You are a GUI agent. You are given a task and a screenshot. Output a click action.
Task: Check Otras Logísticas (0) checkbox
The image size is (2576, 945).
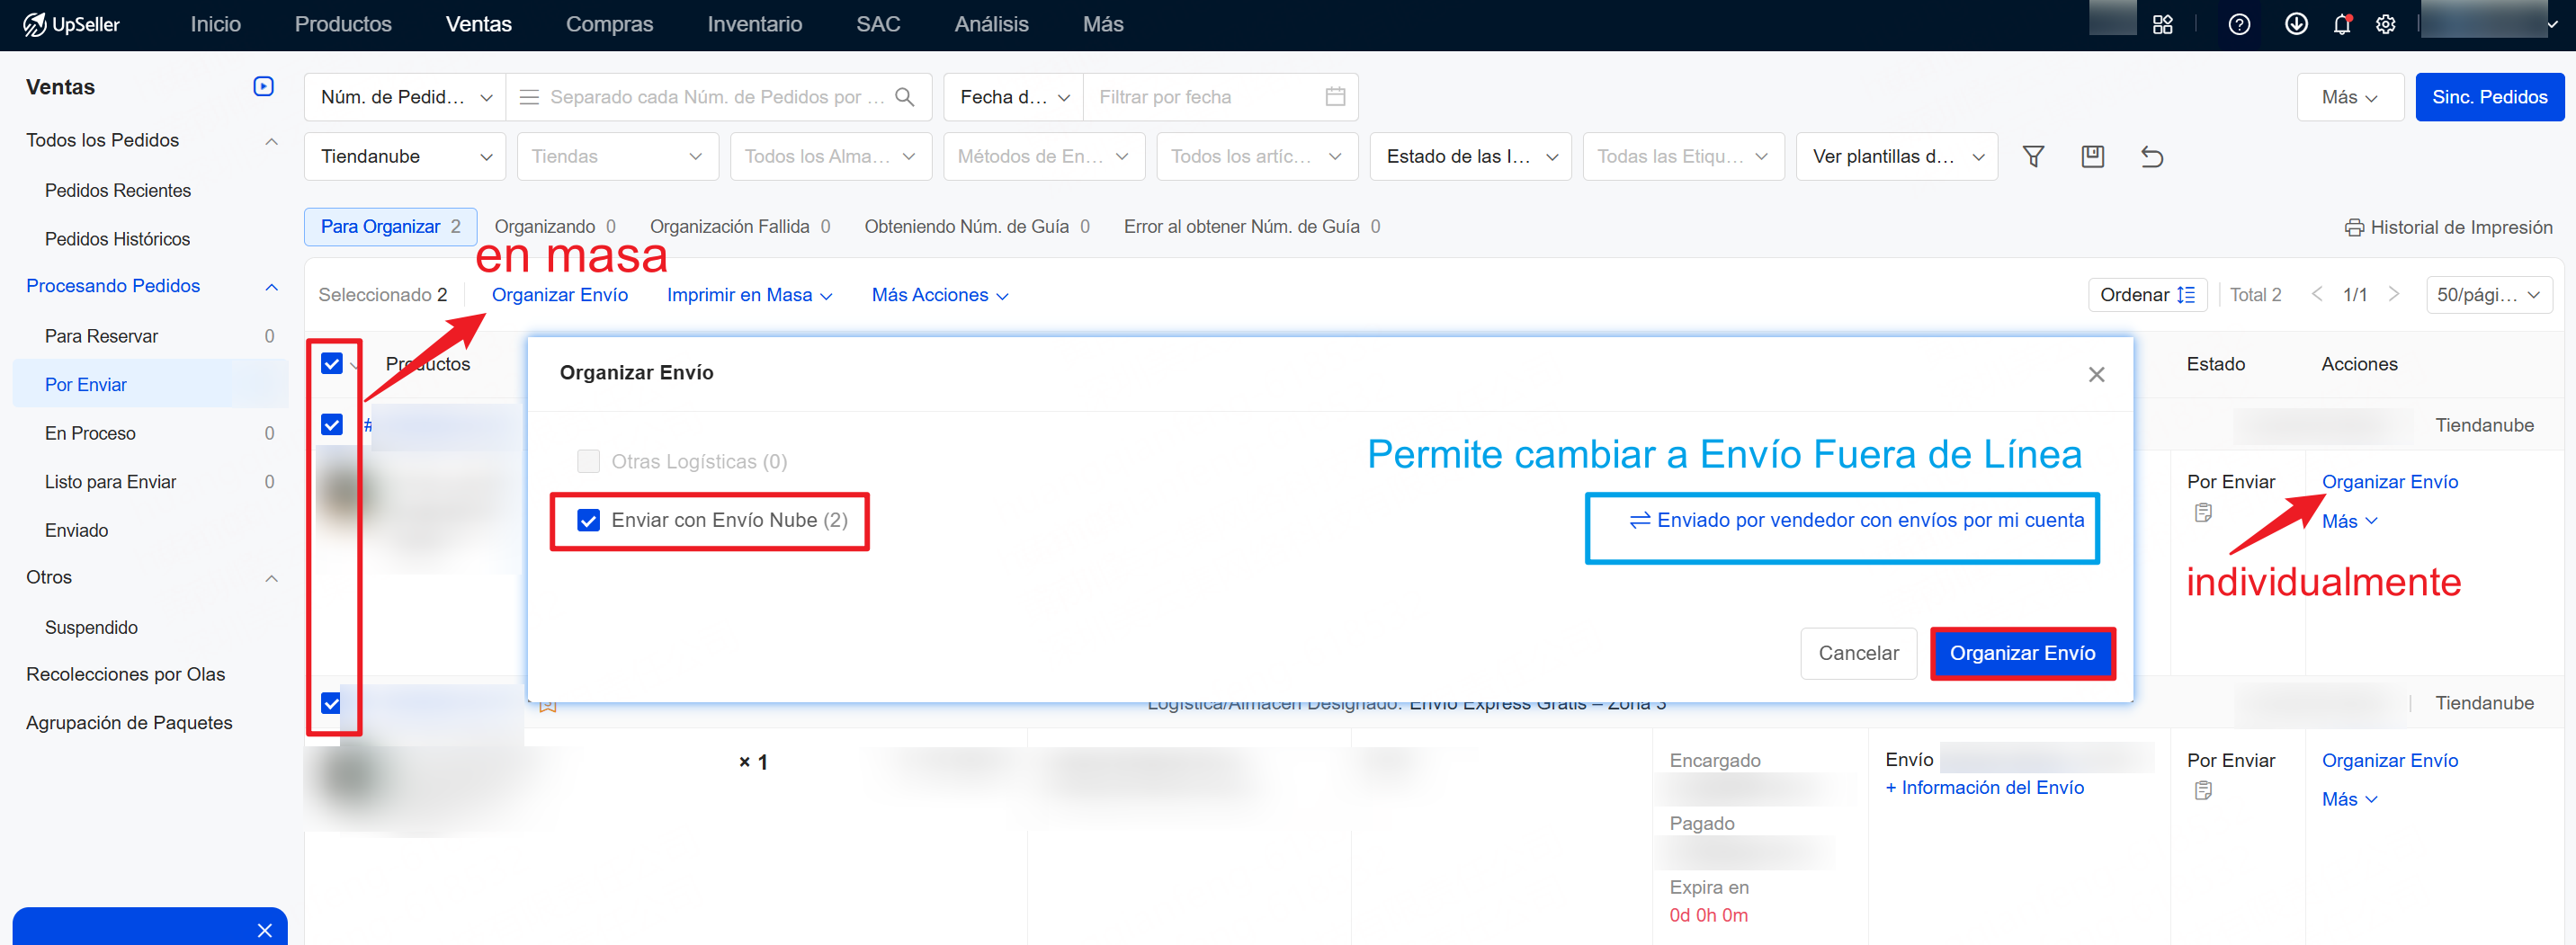click(x=588, y=461)
